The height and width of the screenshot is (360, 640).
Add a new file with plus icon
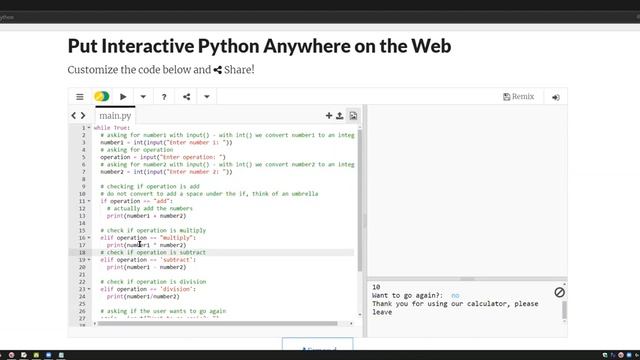click(329, 116)
